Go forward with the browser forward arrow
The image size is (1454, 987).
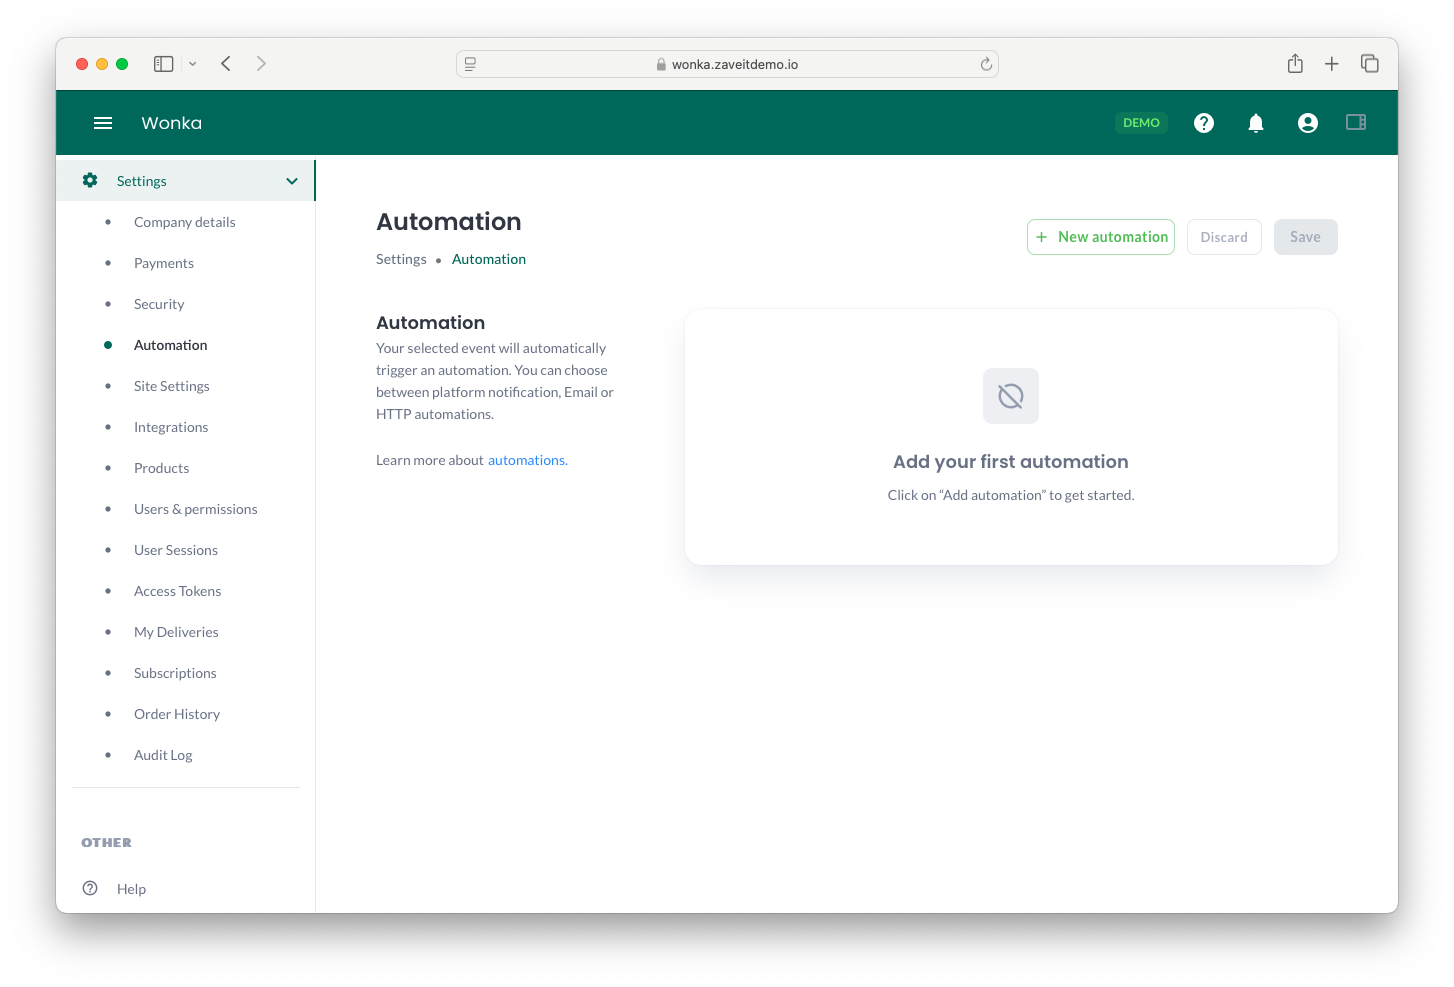coord(261,64)
